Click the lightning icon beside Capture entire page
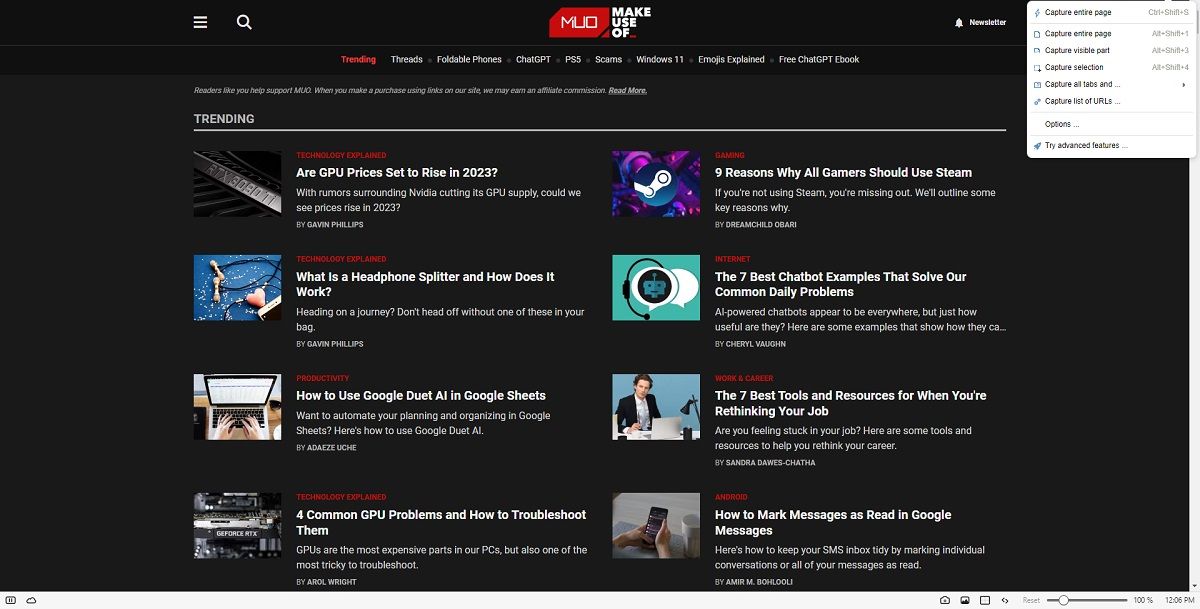 click(1036, 12)
